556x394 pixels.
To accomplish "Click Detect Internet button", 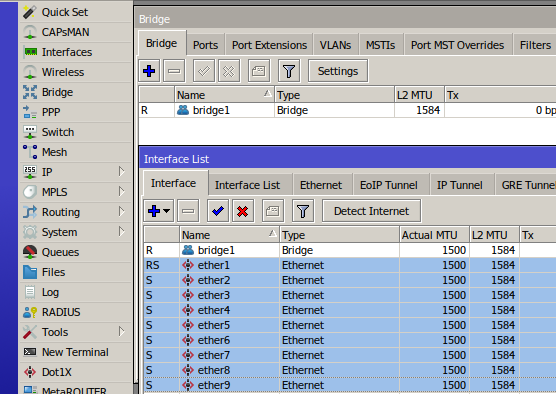I will pyautogui.click(x=372, y=211).
